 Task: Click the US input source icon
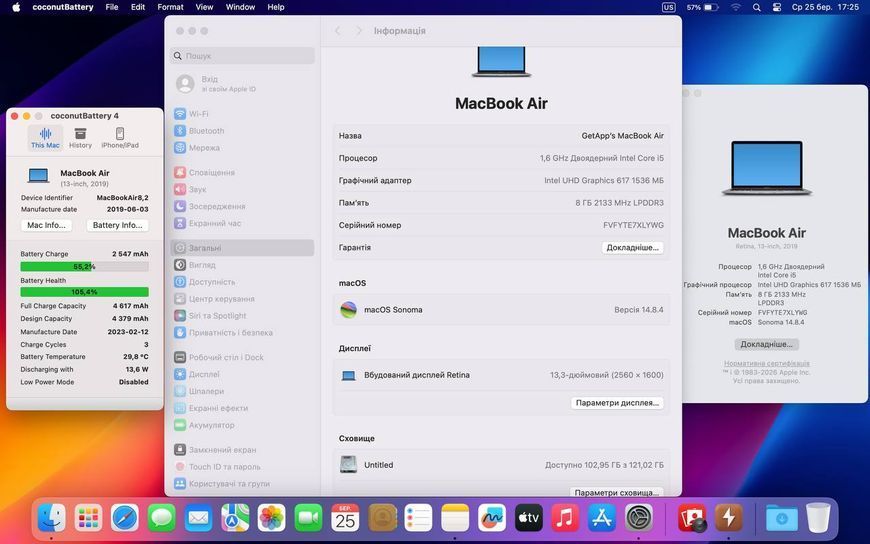pos(669,7)
